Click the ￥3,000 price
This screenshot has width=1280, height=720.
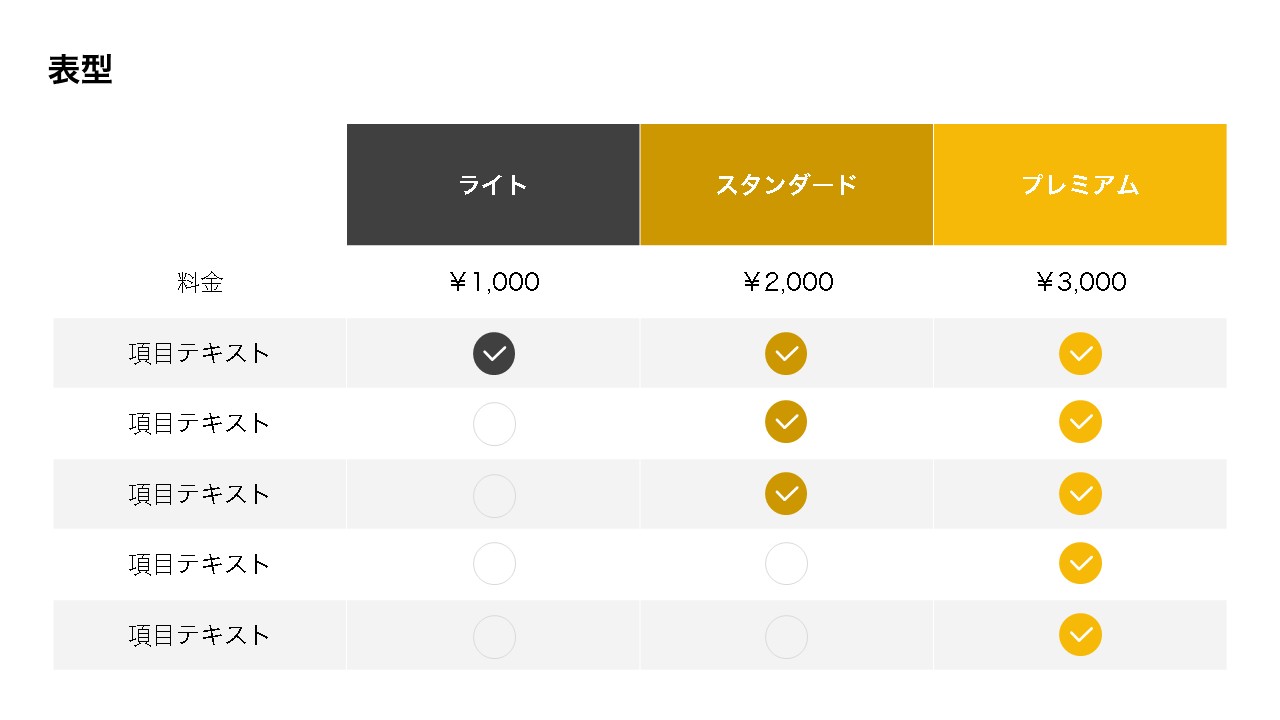coord(1080,283)
